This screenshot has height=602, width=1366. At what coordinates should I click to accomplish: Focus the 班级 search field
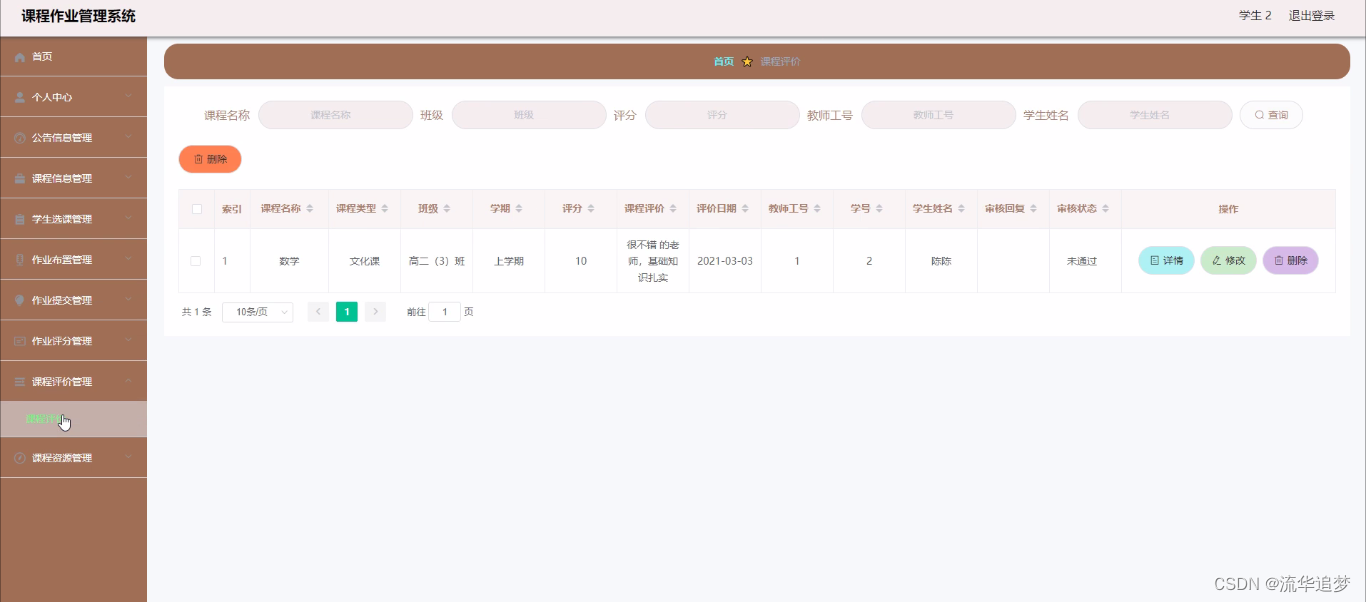click(529, 115)
